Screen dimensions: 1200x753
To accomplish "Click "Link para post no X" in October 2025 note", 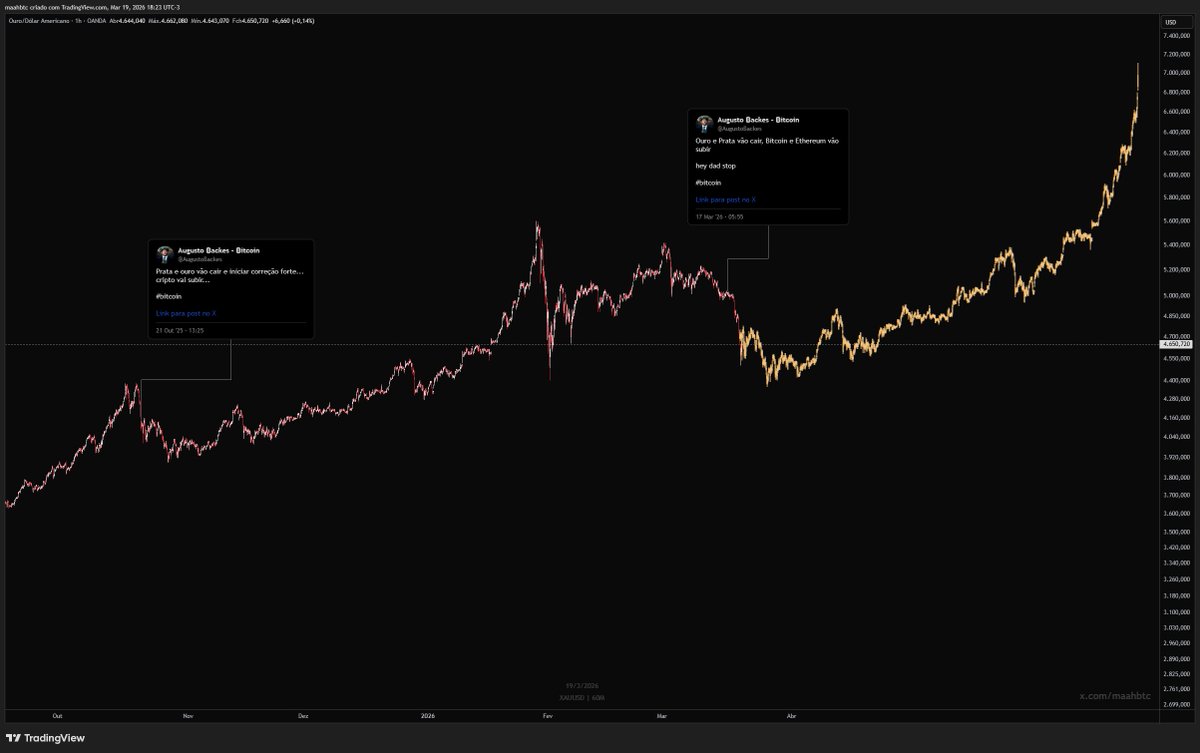I will coord(186,313).
